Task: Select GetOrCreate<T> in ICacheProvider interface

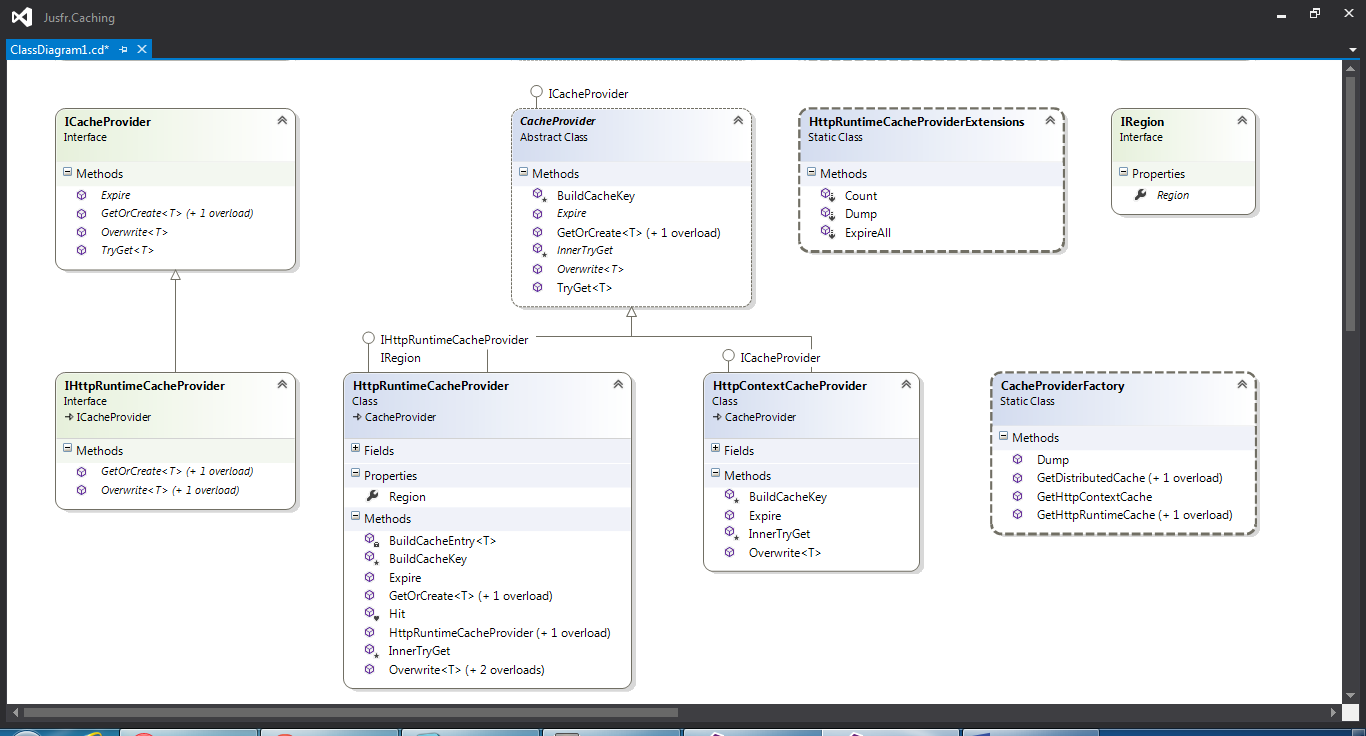Action: (x=176, y=213)
